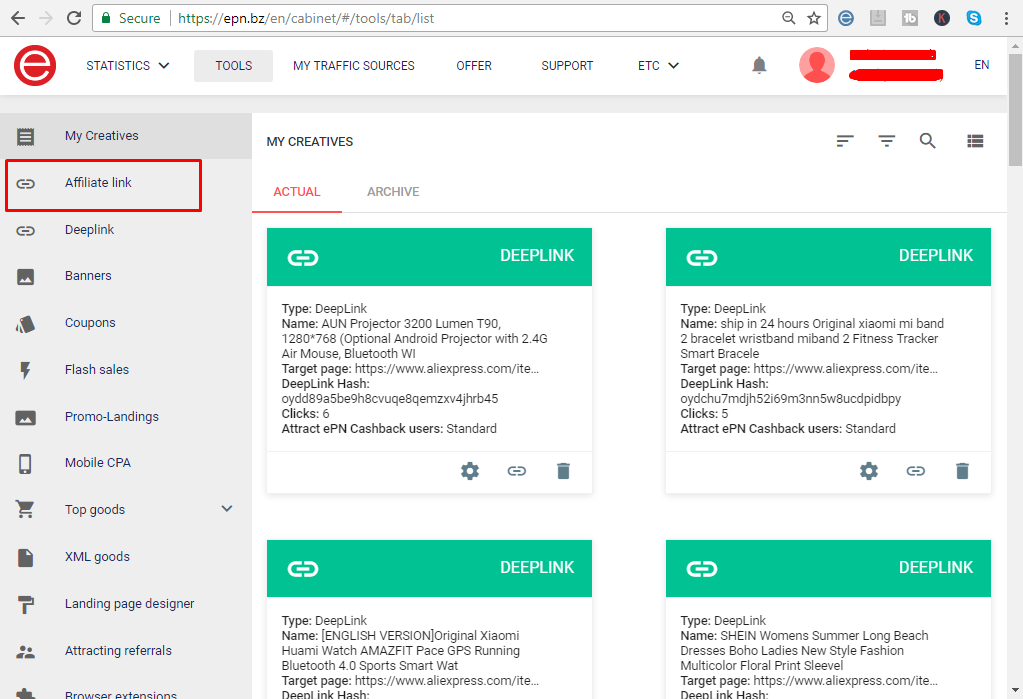Click the Flash sales lightning icon
Viewport: 1023px width, 699px height.
25,370
